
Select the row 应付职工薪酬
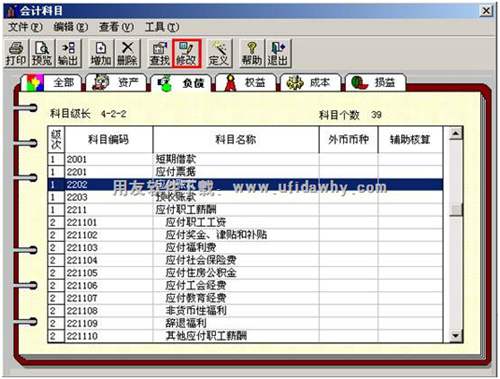click(x=245, y=210)
